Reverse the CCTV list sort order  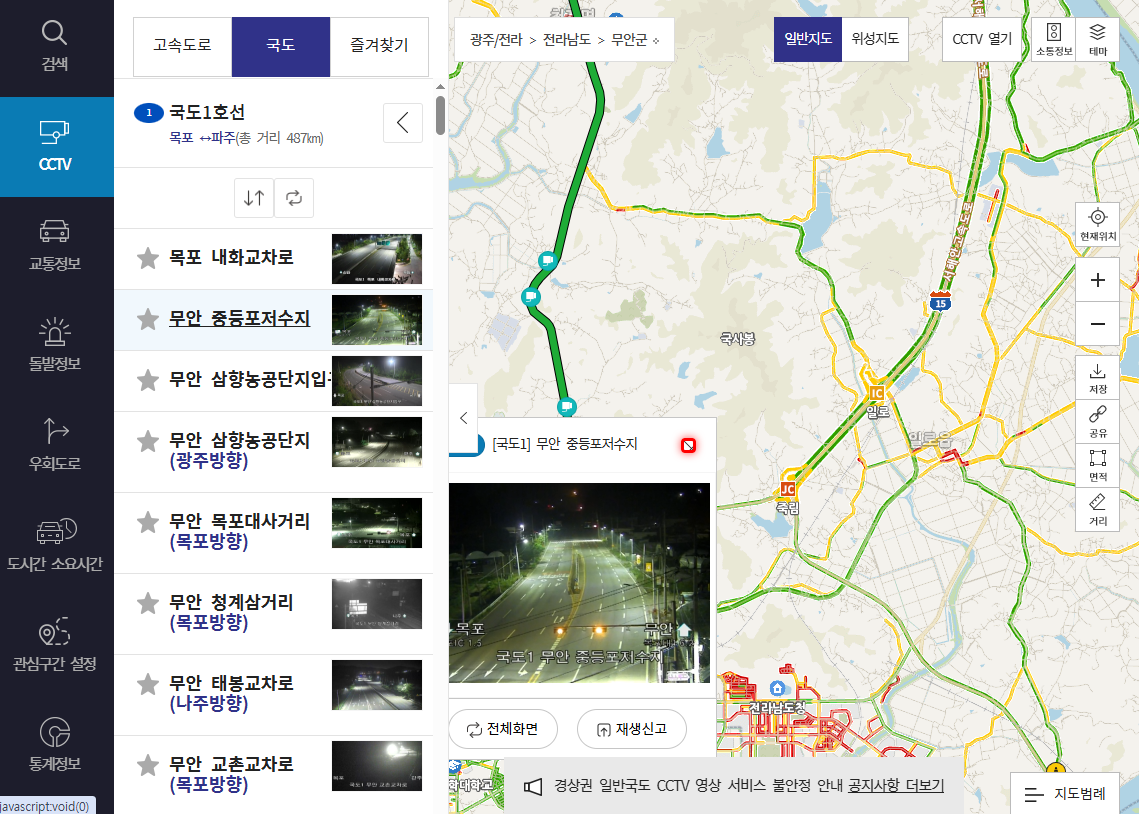(x=254, y=198)
